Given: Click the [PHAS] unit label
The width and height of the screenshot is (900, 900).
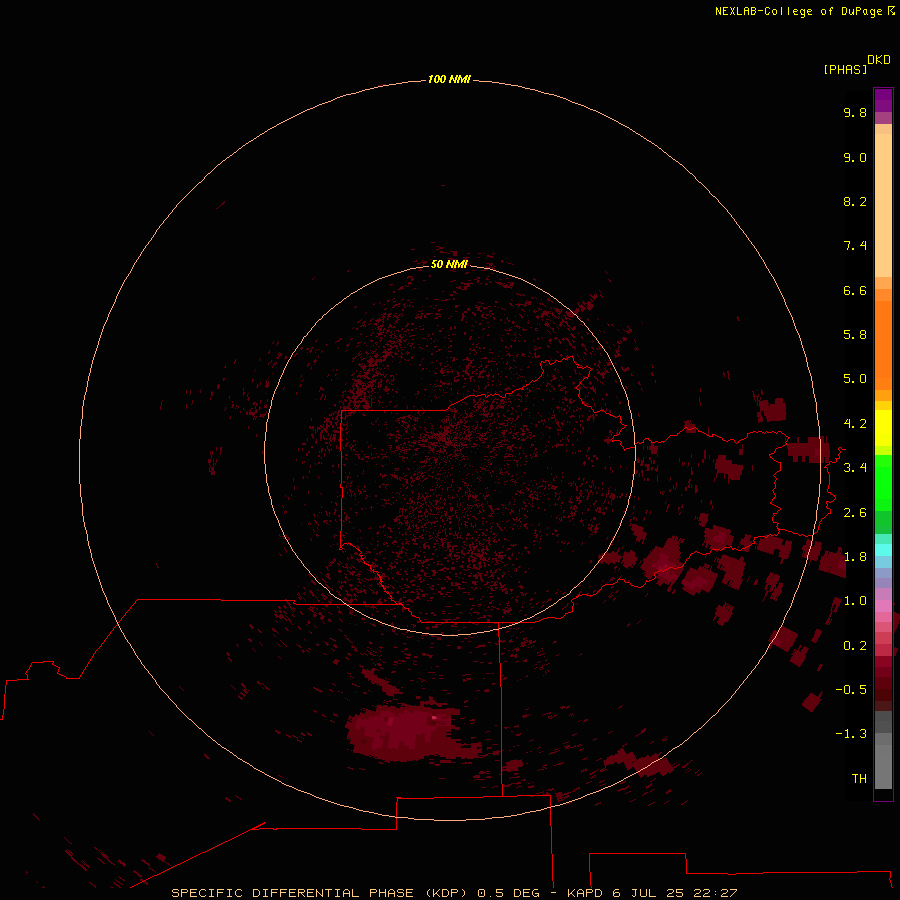Looking at the screenshot, I should point(845,69).
